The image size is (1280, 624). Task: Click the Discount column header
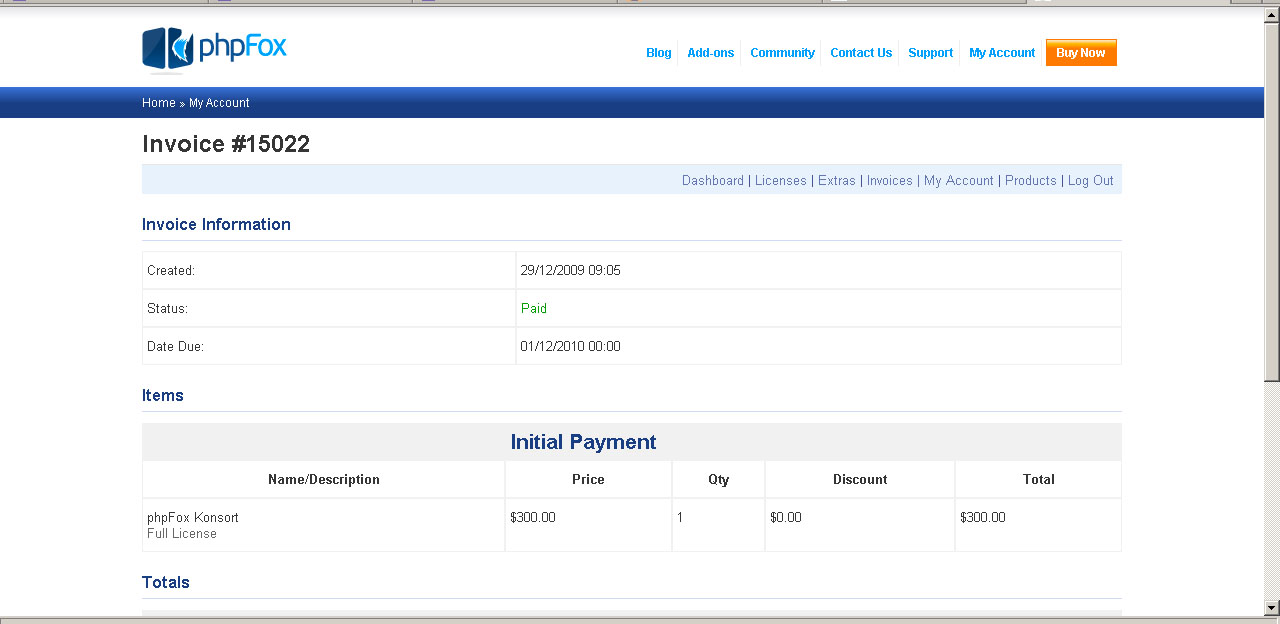860,480
